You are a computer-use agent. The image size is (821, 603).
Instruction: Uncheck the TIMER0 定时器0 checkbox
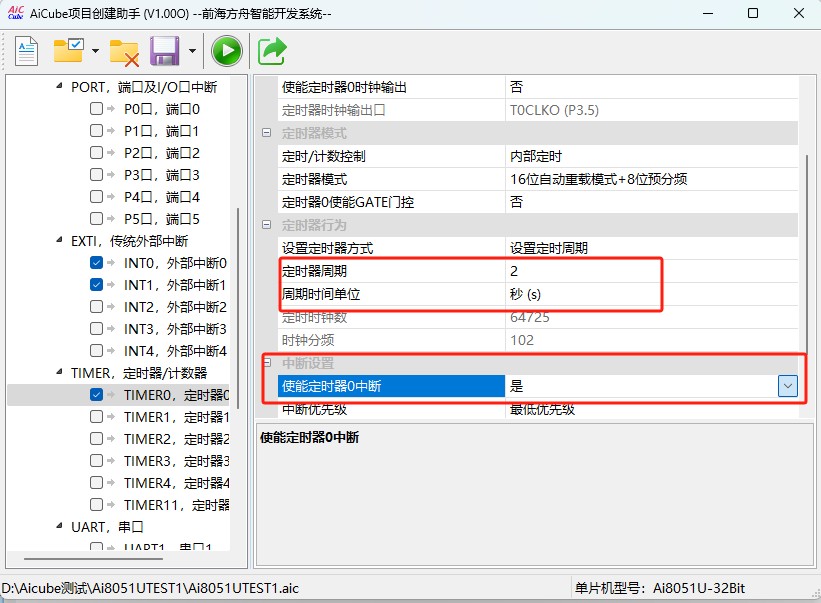point(96,394)
